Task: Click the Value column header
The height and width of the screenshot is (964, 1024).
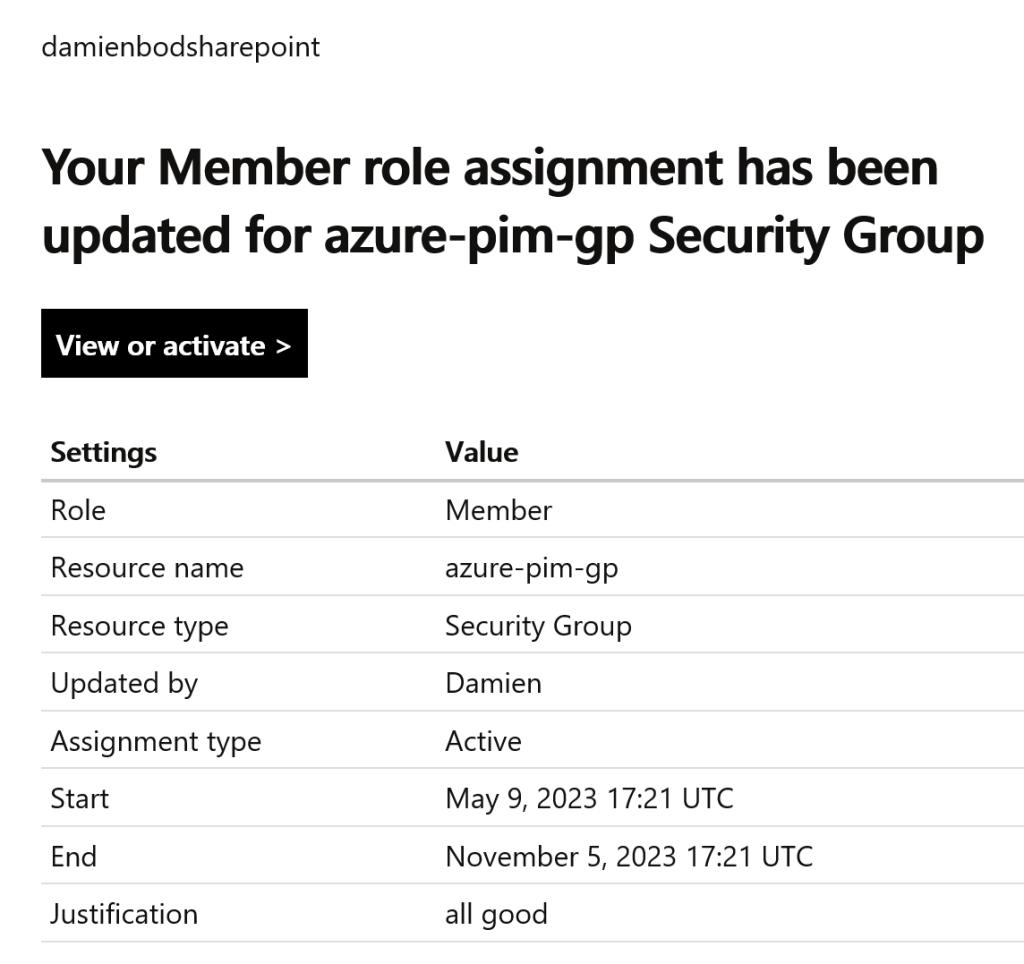Action: 481,452
